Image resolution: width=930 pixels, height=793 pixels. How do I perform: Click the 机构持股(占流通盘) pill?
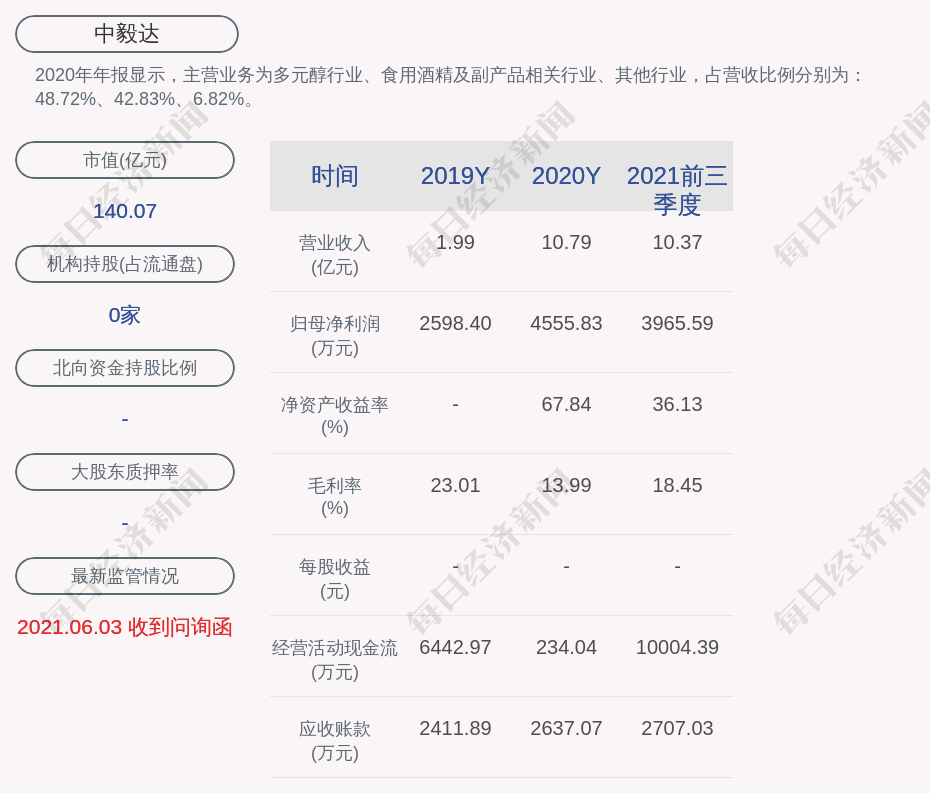point(125,264)
